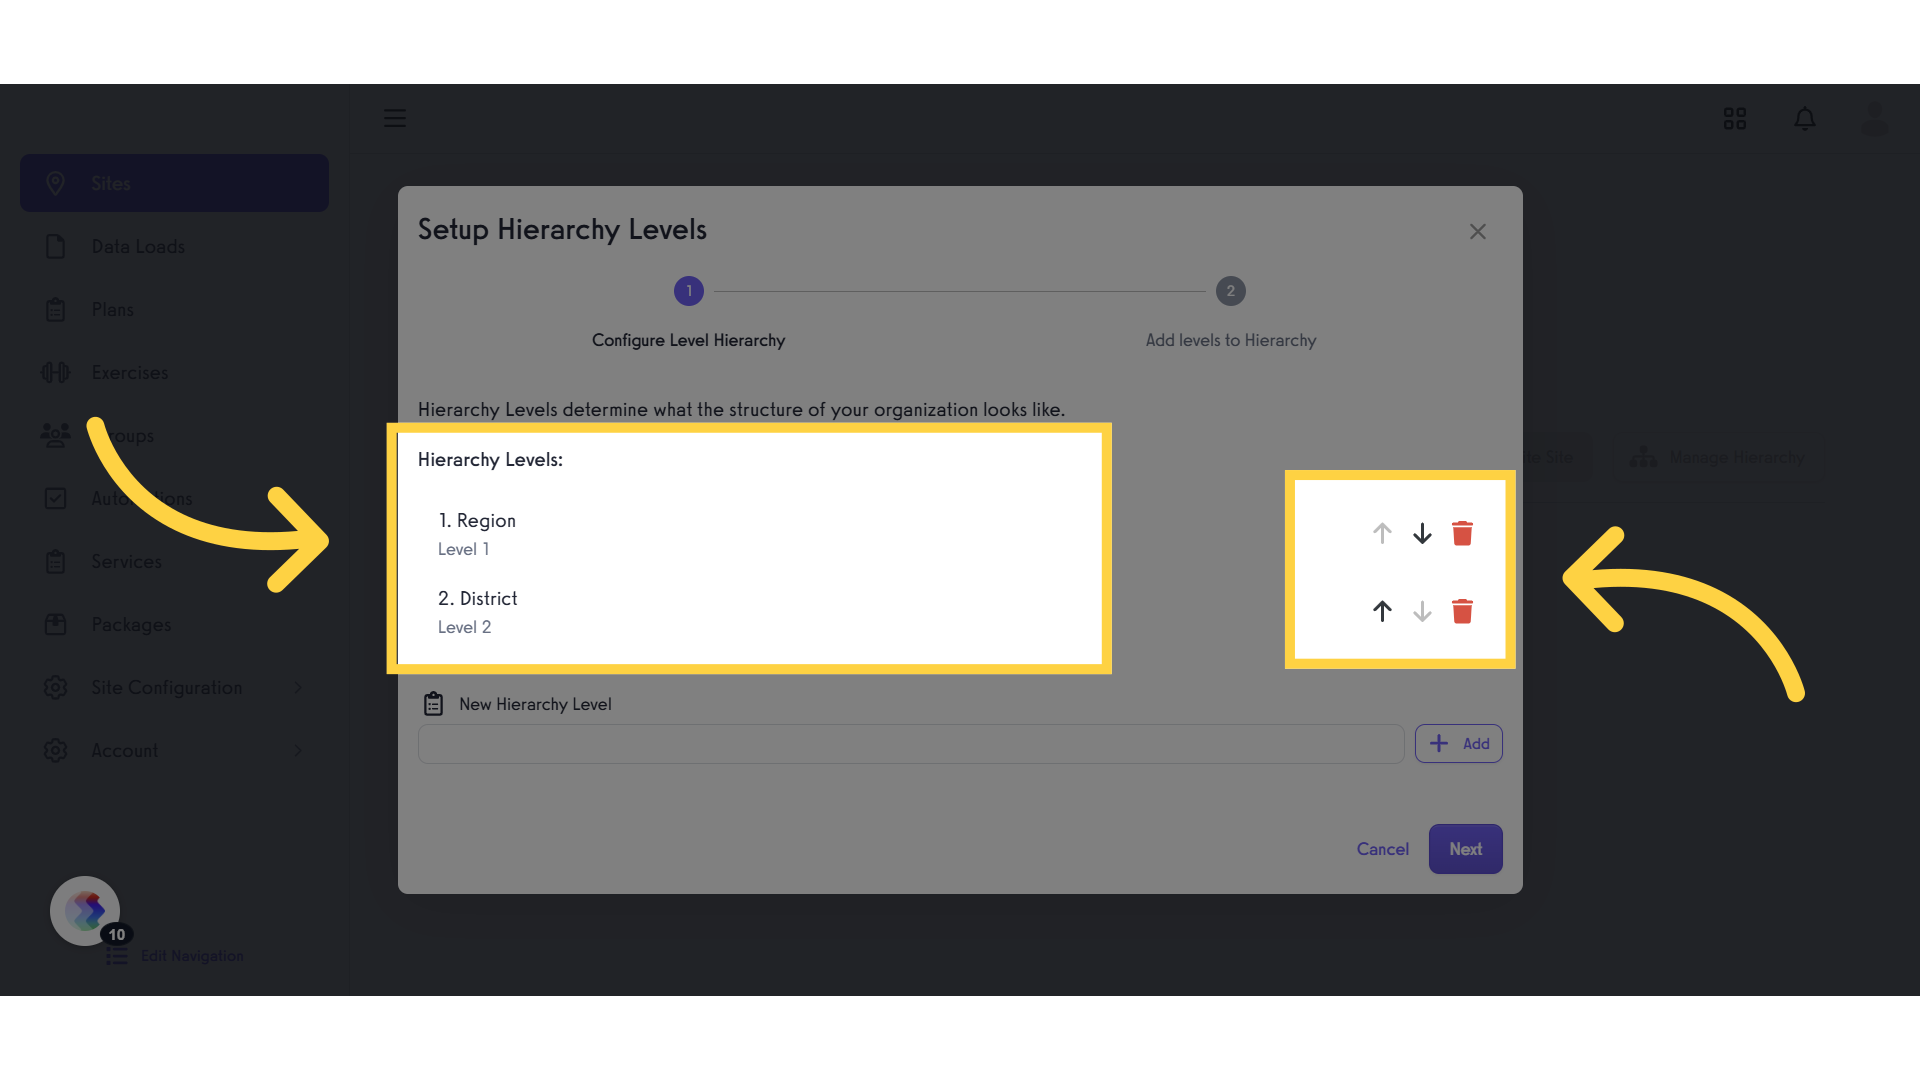
Task: Click the clipboard icon next to New Hierarchy Level
Action: [x=433, y=703]
